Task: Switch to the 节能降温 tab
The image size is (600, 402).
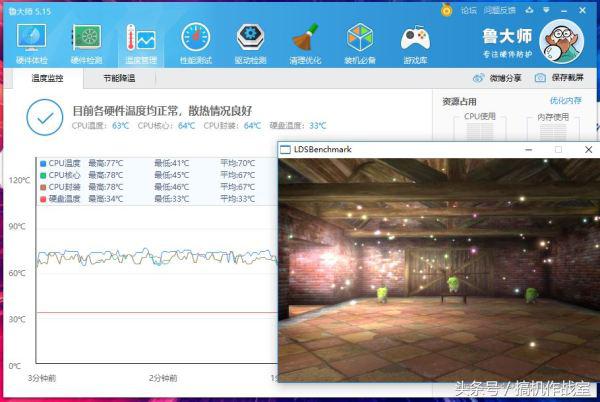Action: (x=119, y=78)
